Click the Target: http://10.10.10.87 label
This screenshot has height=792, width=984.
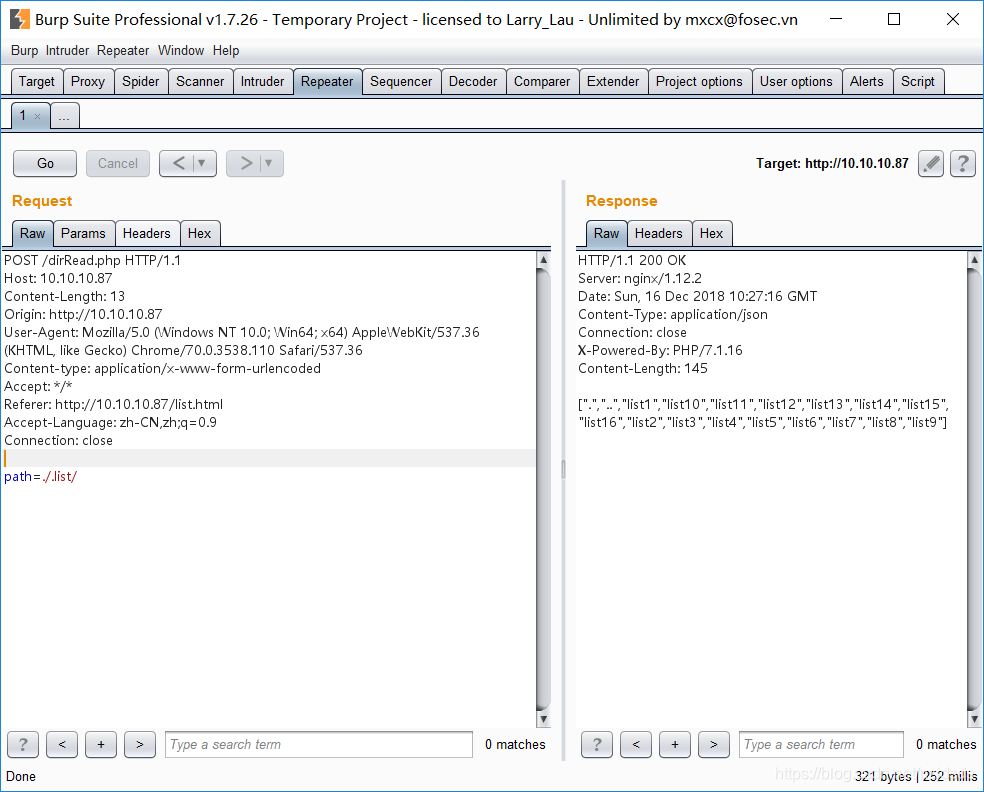832,164
